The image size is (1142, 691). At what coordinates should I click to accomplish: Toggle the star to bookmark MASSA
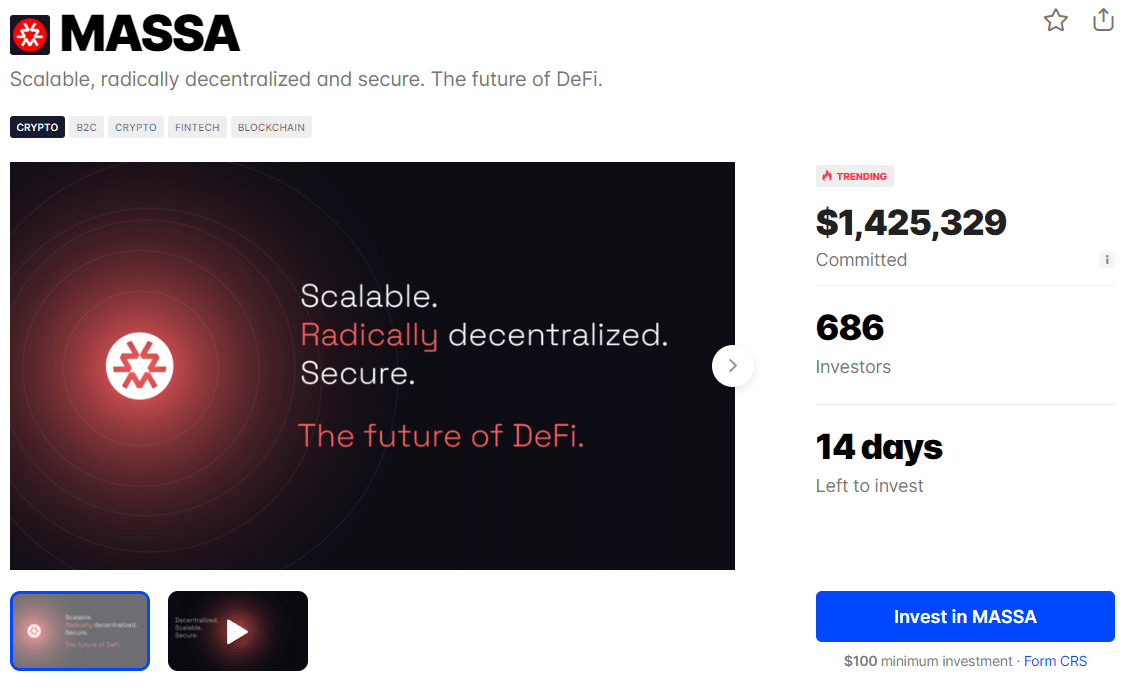pos(1055,20)
